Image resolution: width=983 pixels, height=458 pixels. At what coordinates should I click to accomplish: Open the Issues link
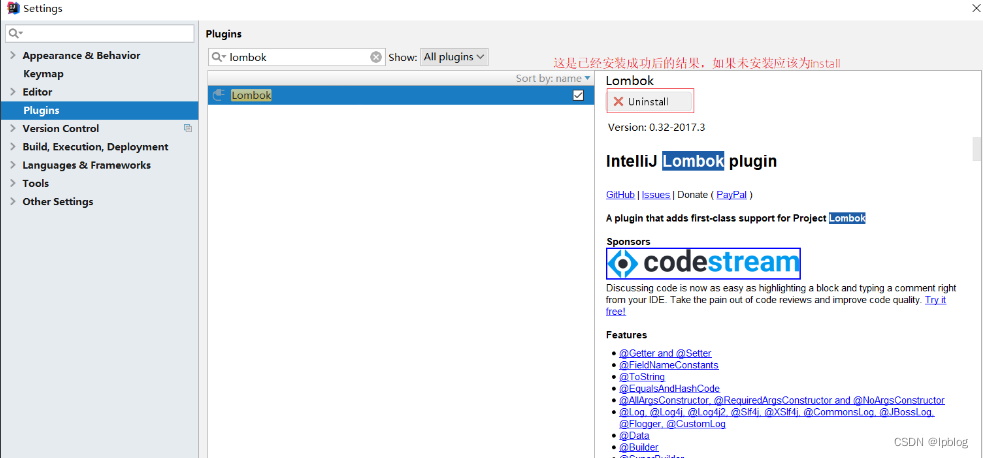656,195
